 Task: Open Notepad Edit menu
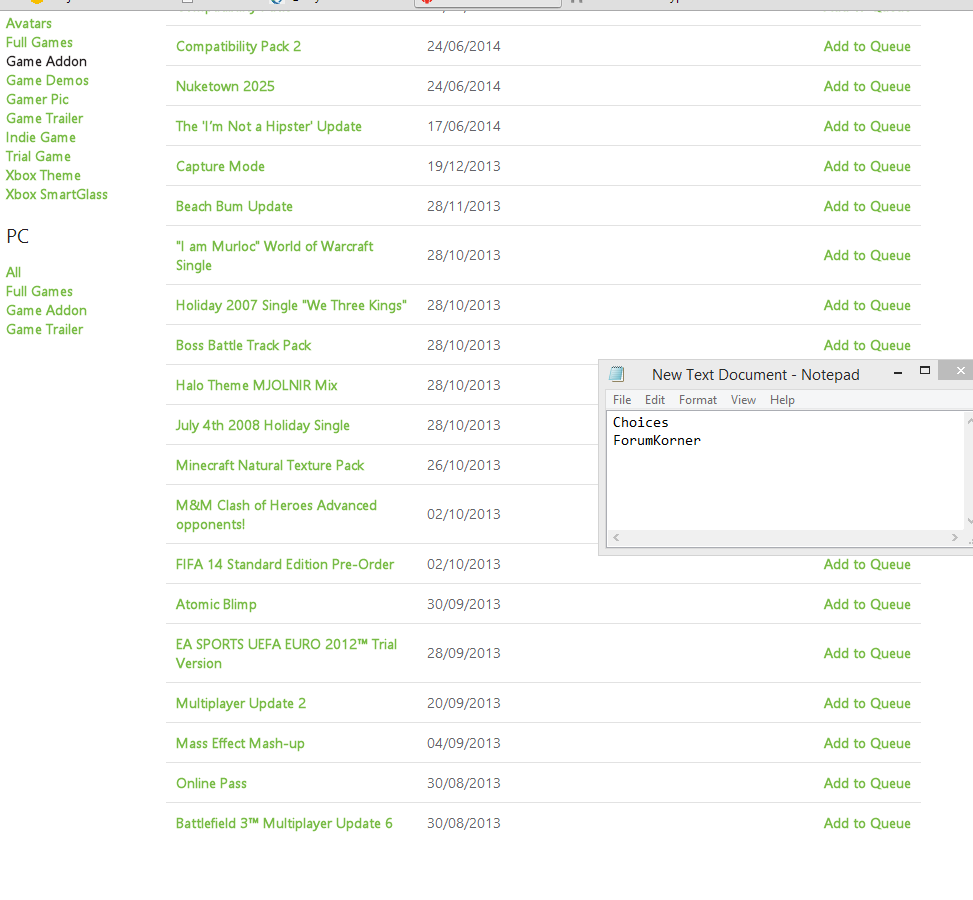point(655,400)
